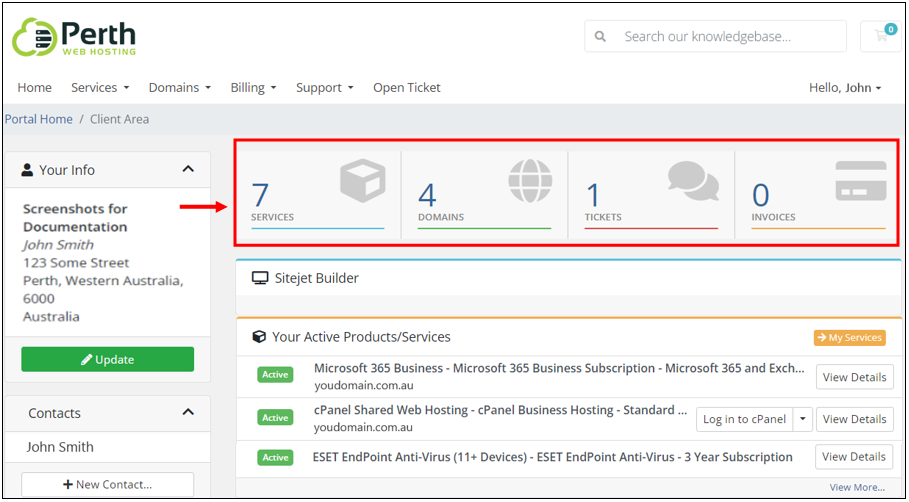
Task: Click the New Contact button
Action: tap(108, 484)
